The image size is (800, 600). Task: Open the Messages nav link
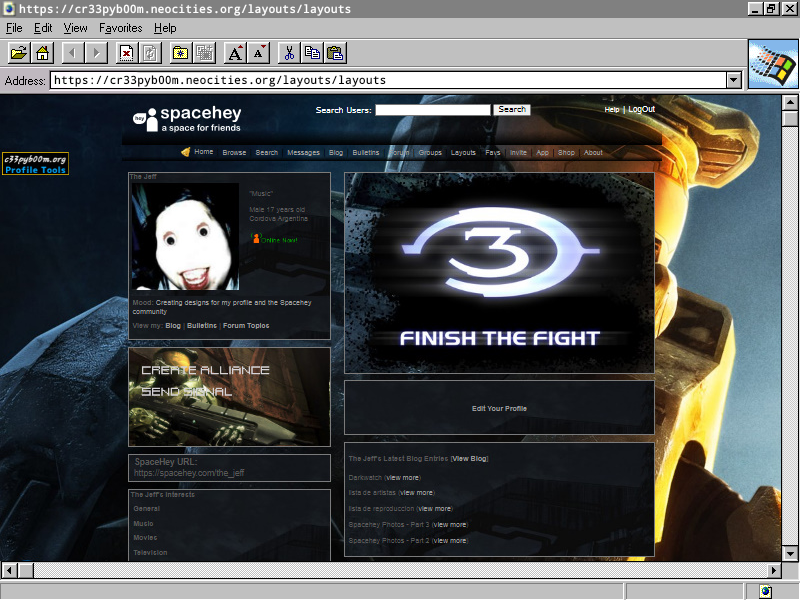point(303,153)
